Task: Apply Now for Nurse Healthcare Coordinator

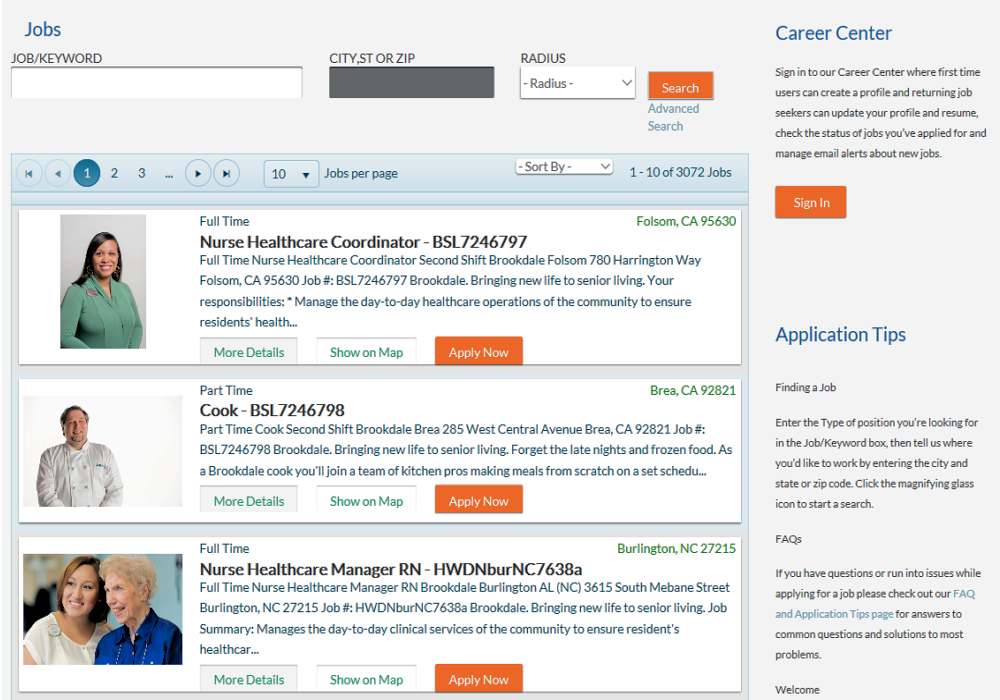Action: click(478, 351)
